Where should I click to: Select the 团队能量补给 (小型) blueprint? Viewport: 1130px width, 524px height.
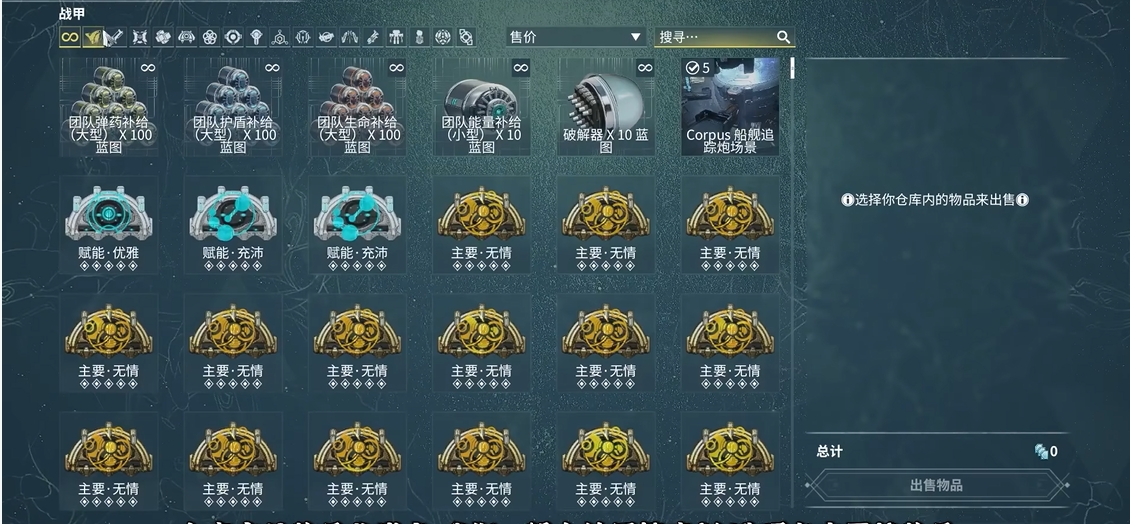pyautogui.click(x=481, y=107)
